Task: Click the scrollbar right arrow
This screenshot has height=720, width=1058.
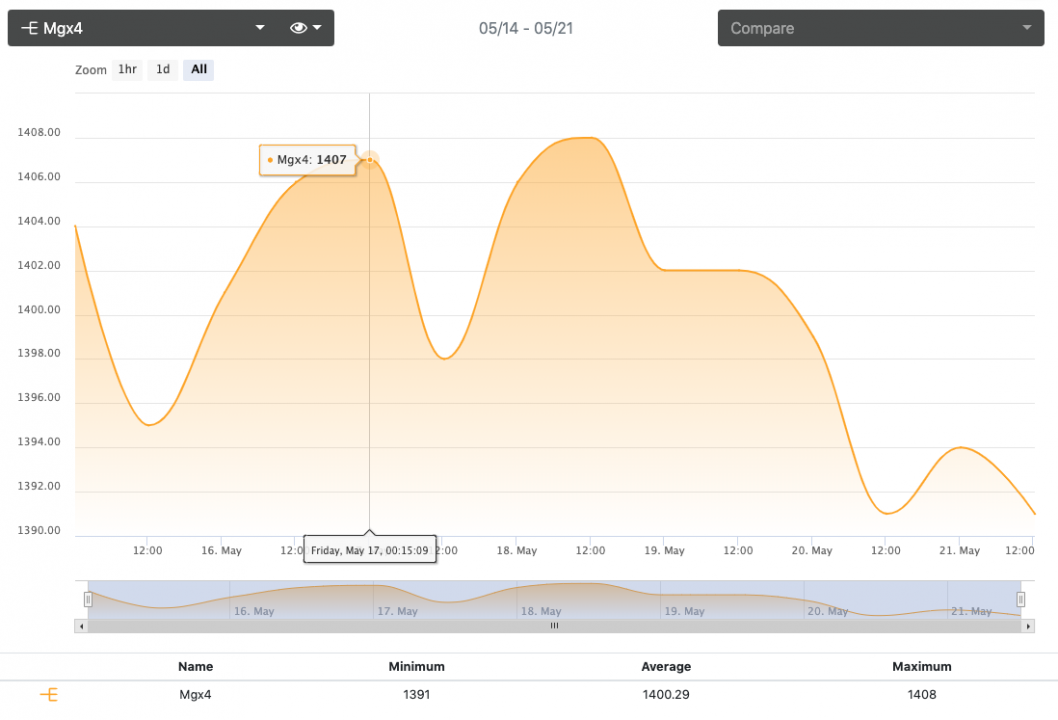Action: 1029,626
